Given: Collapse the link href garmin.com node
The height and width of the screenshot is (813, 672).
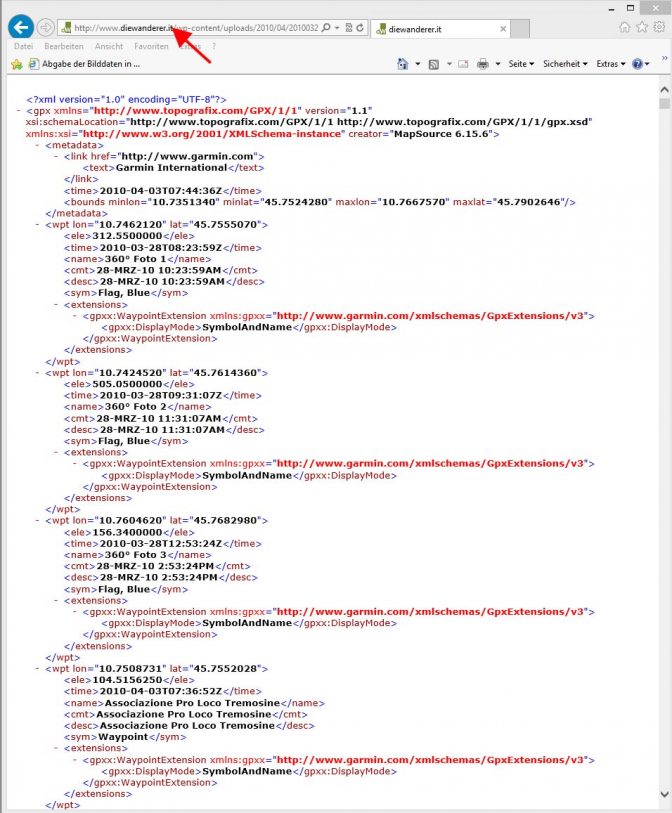Looking at the screenshot, I should pos(56,156).
